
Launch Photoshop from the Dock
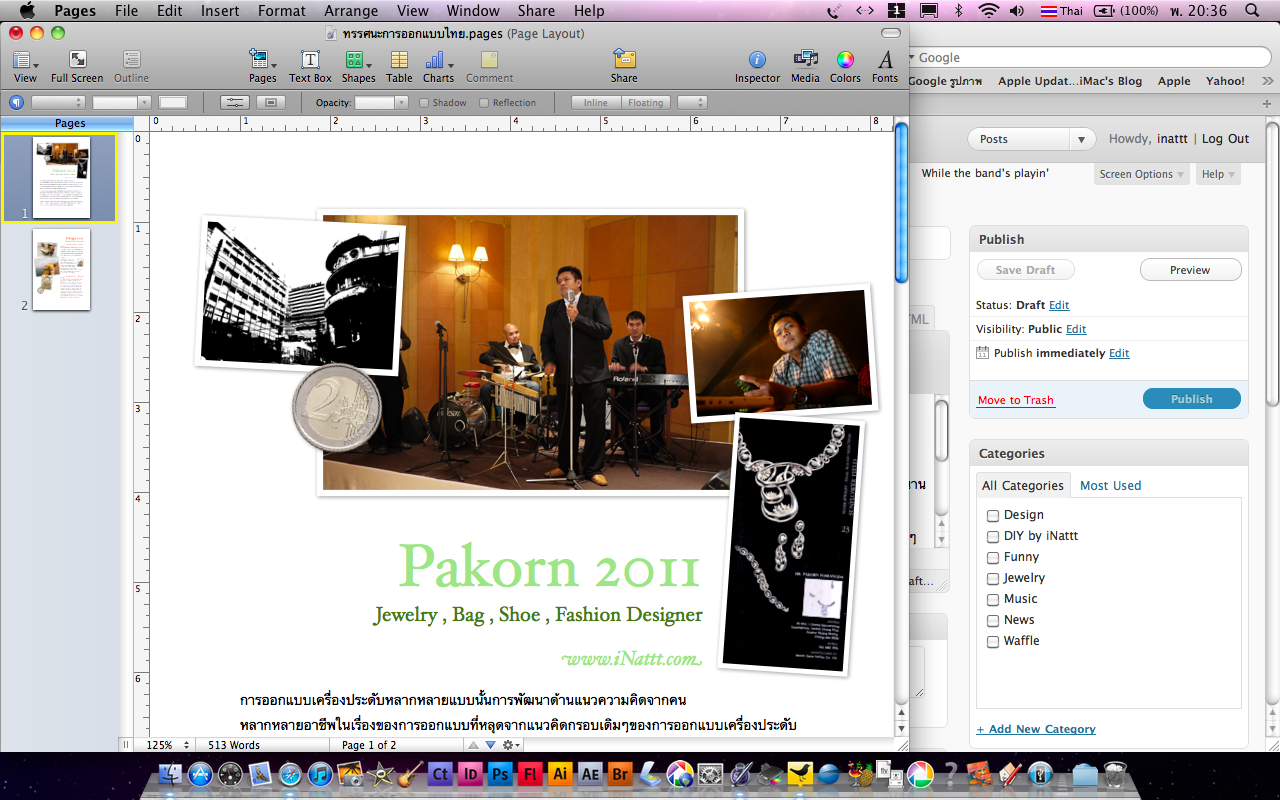[x=500, y=774]
